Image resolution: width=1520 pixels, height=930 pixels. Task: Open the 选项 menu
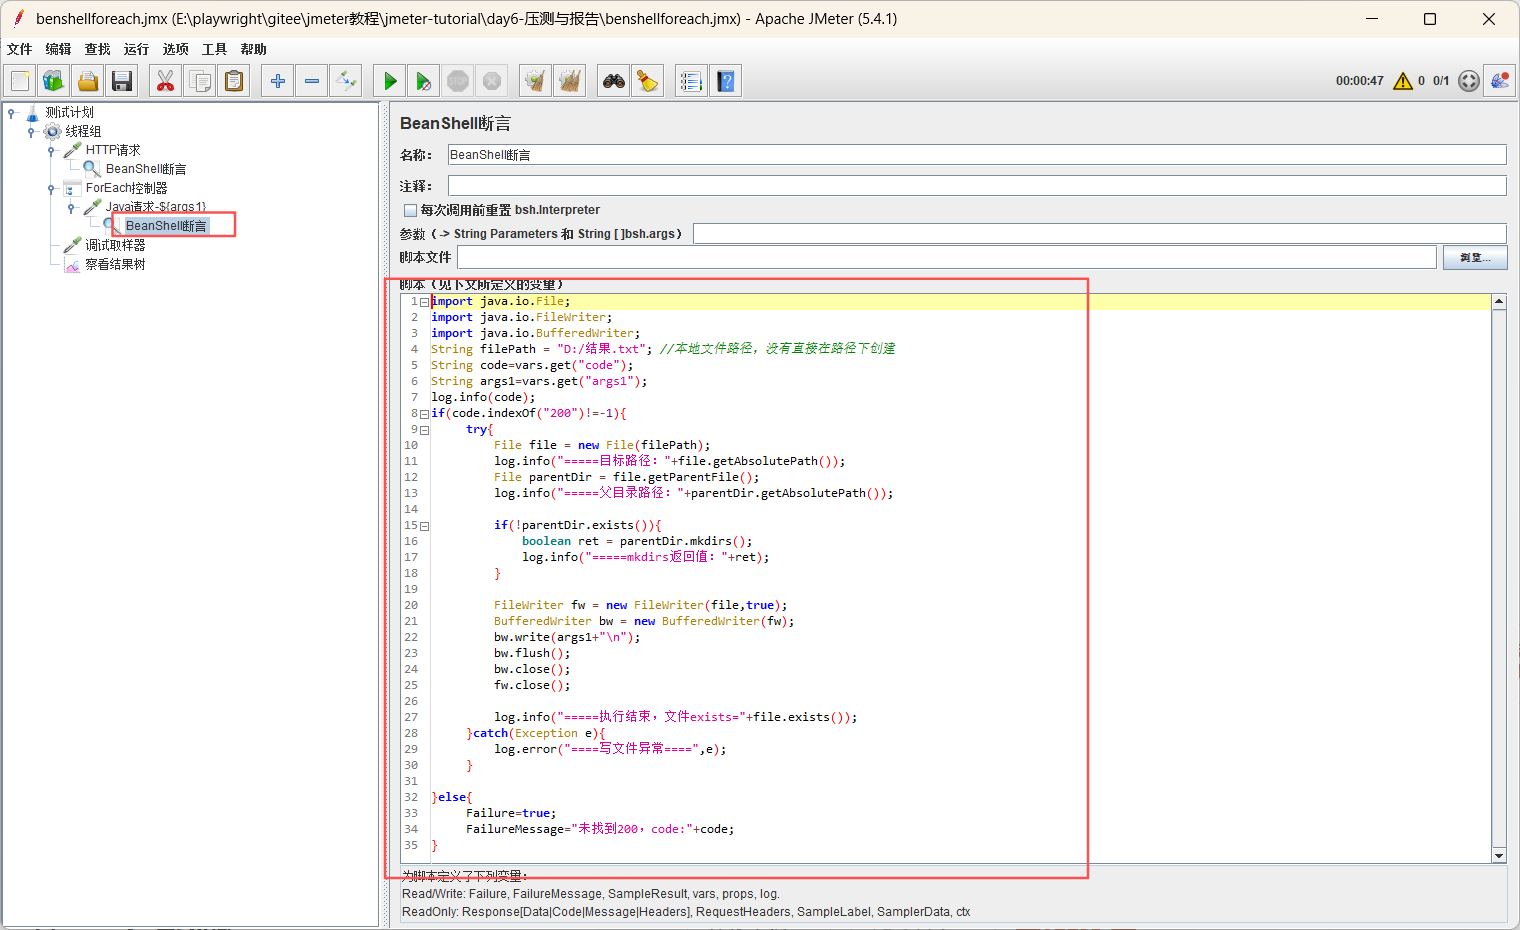[x=175, y=49]
